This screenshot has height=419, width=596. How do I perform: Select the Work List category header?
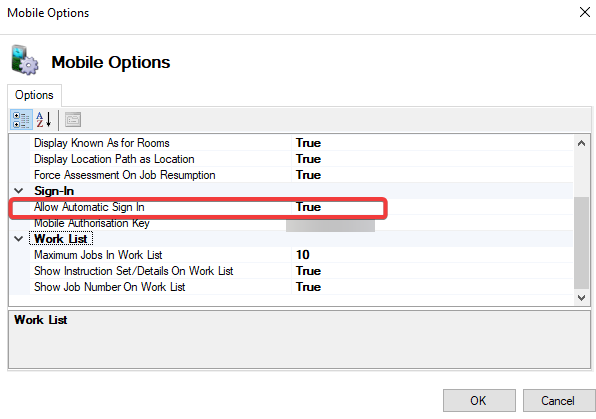point(61,239)
